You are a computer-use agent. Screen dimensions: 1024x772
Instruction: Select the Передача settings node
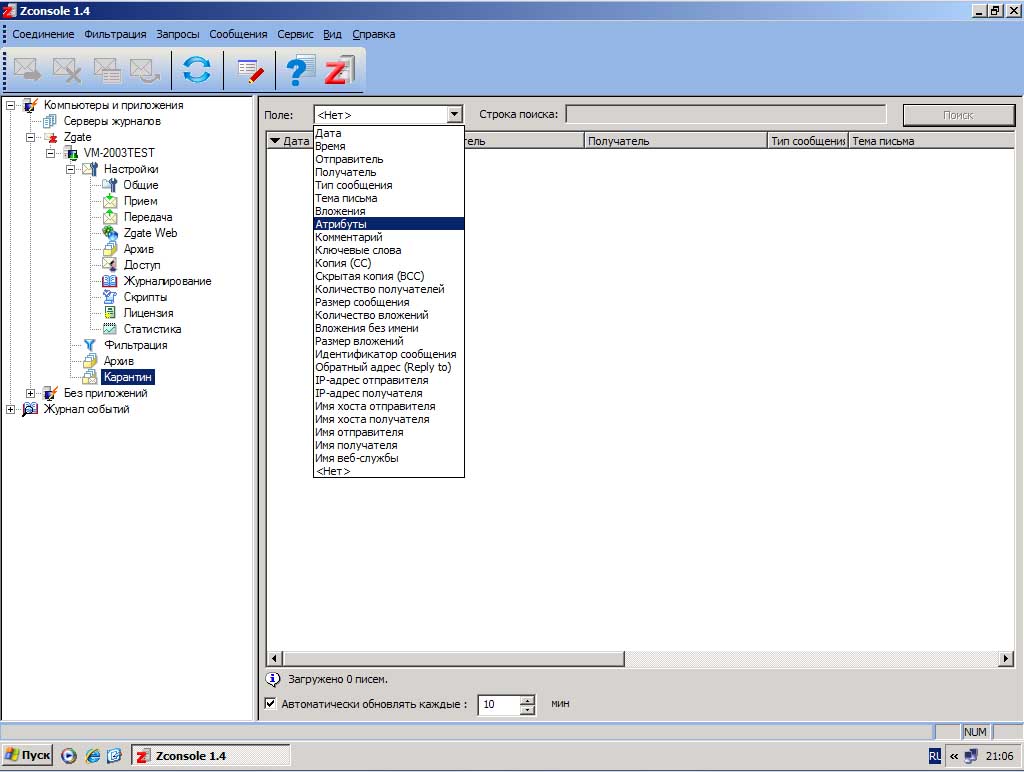tap(148, 217)
